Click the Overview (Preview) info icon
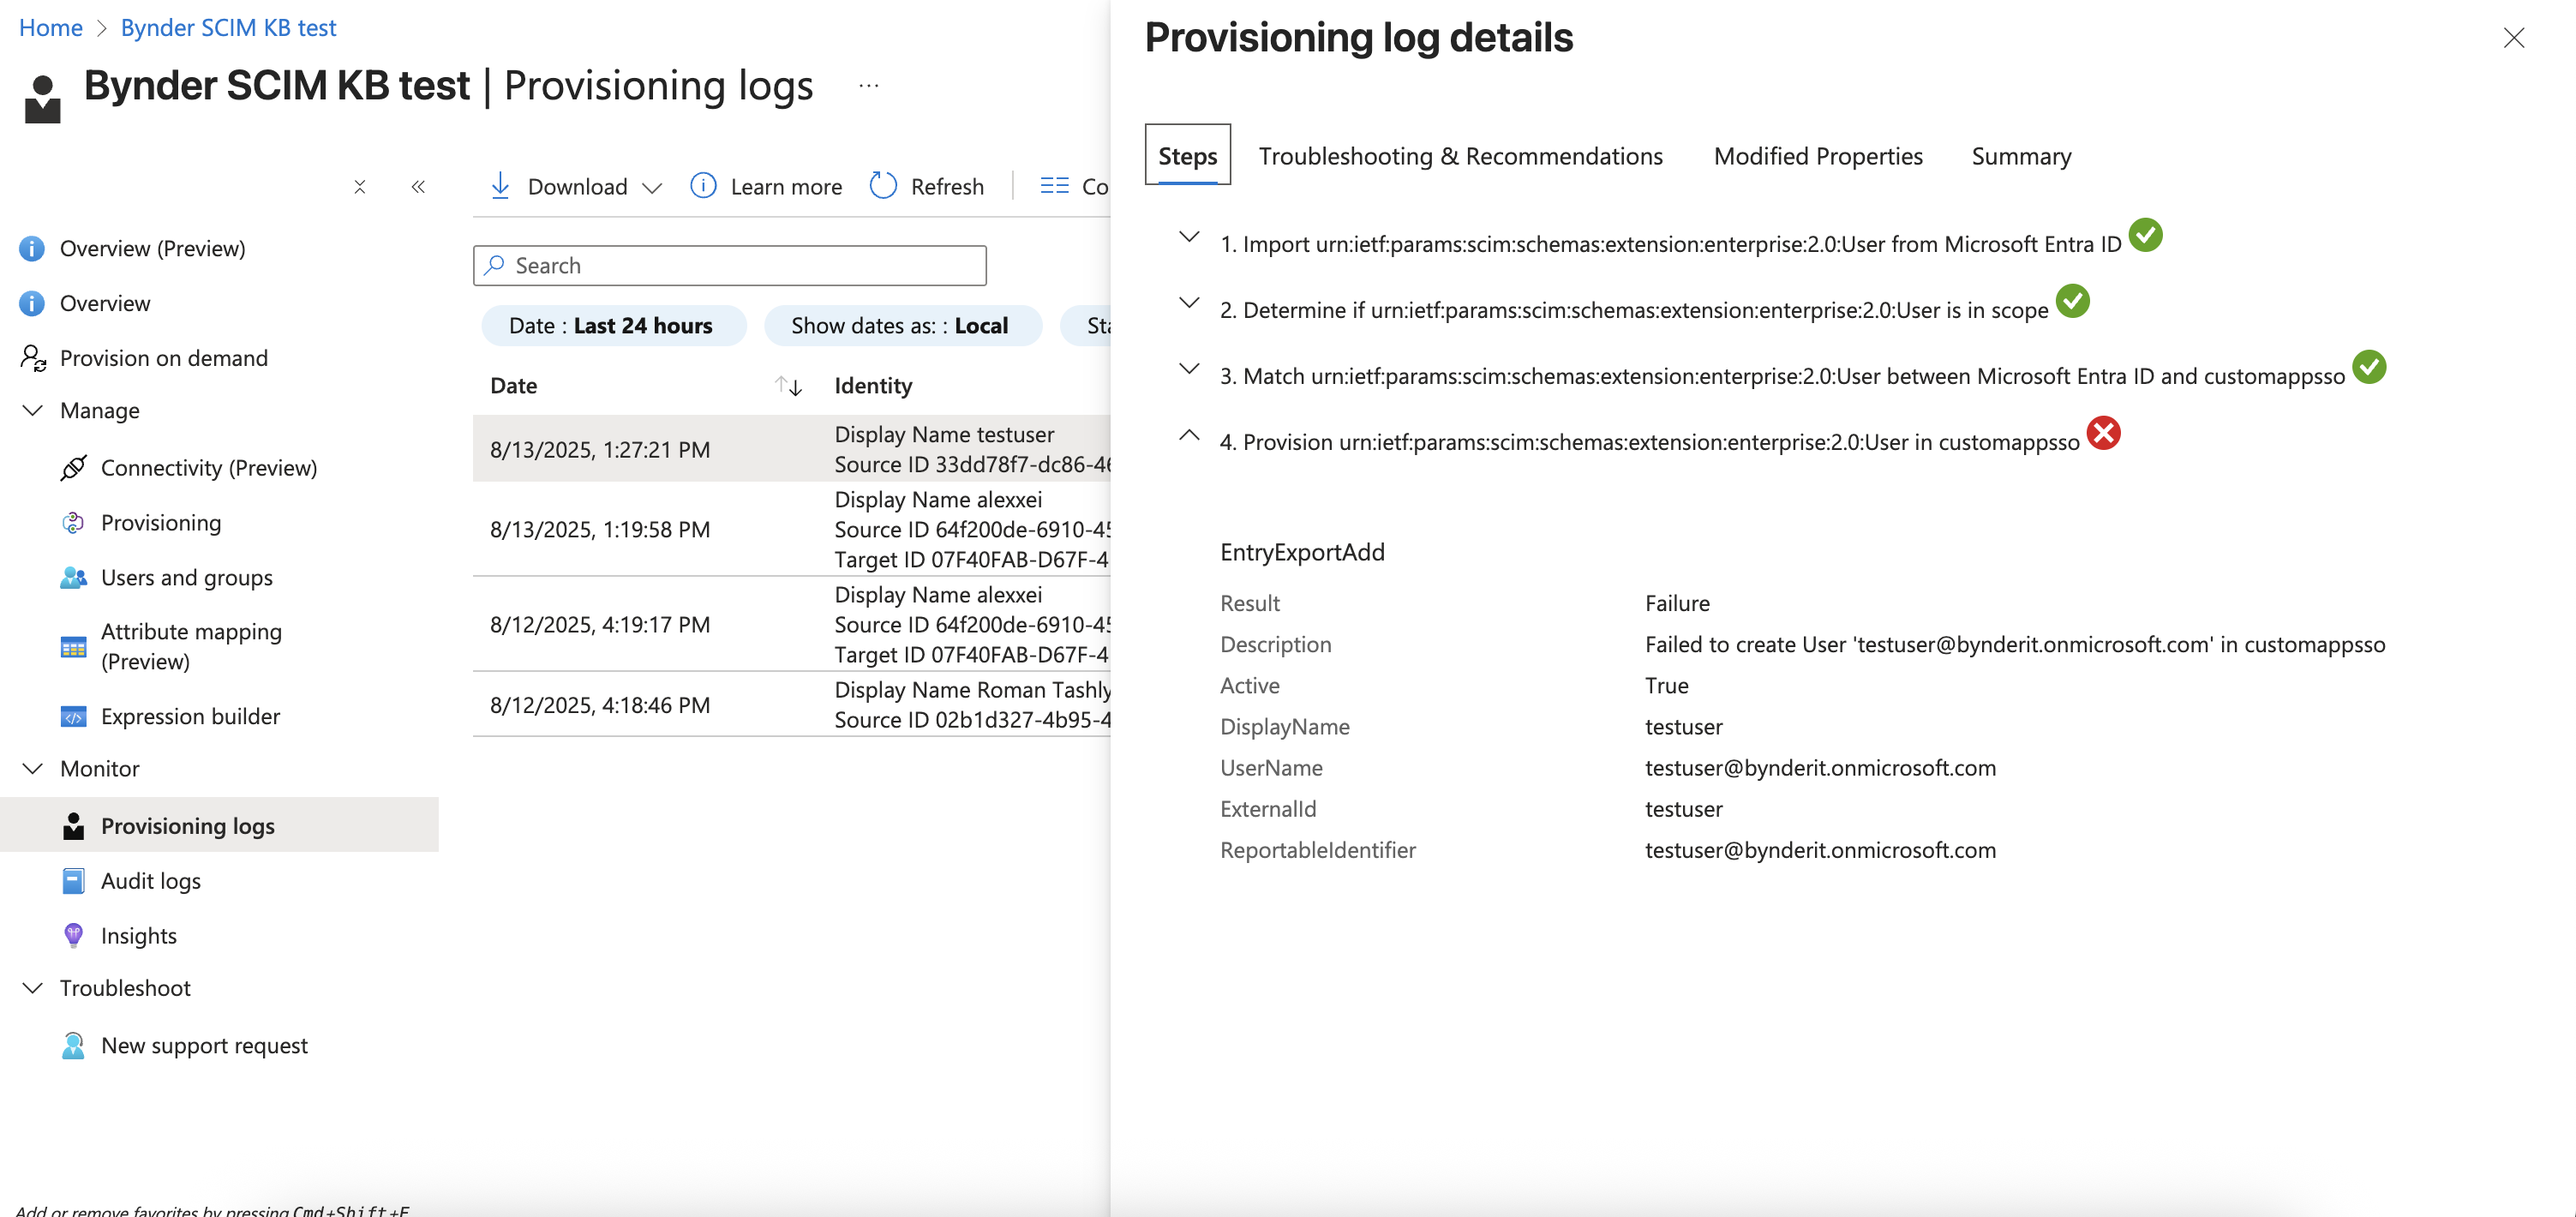The image size is (2576, 1217). pos(32,248)
